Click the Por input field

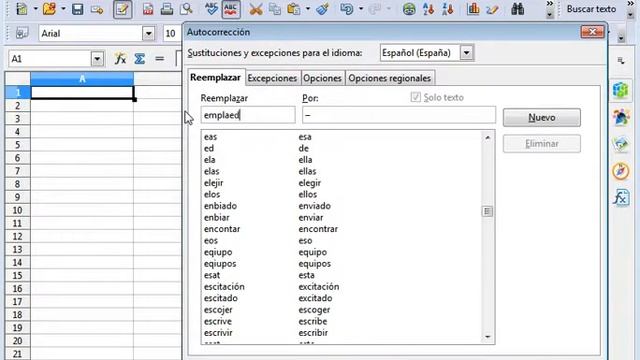coord(399,115)
